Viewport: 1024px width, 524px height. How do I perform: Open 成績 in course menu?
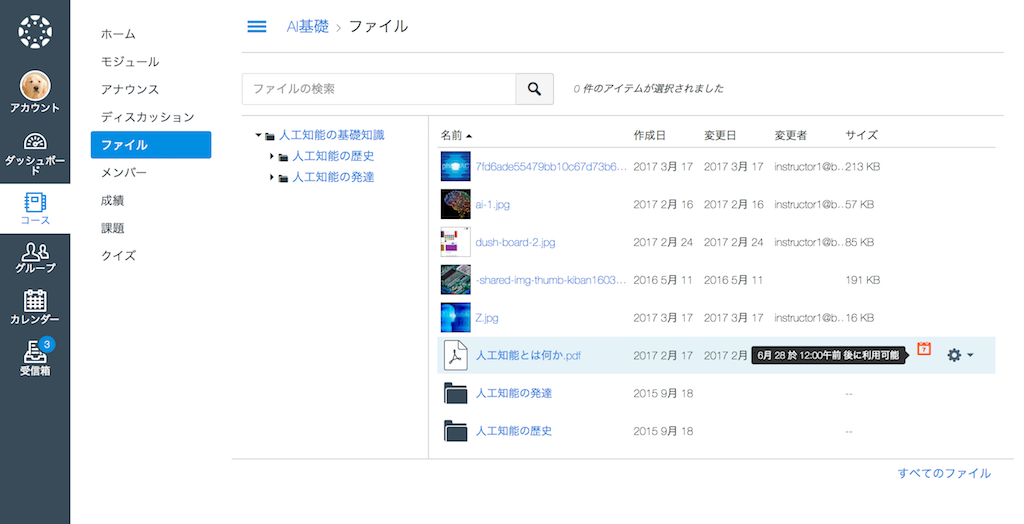click(x=112, y=201)
